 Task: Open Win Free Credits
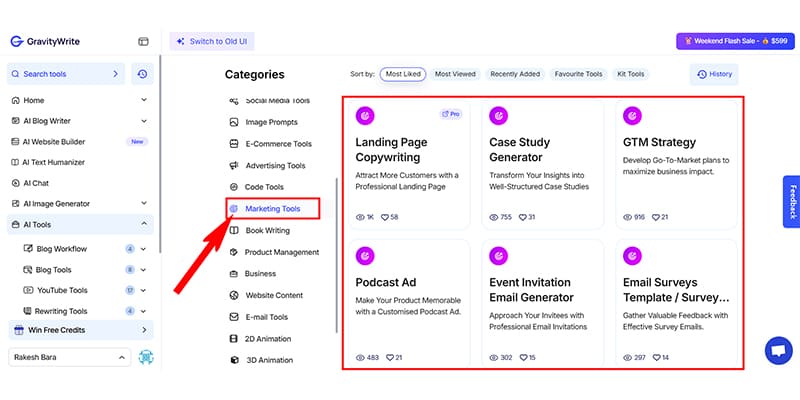(x=81, y=330)
